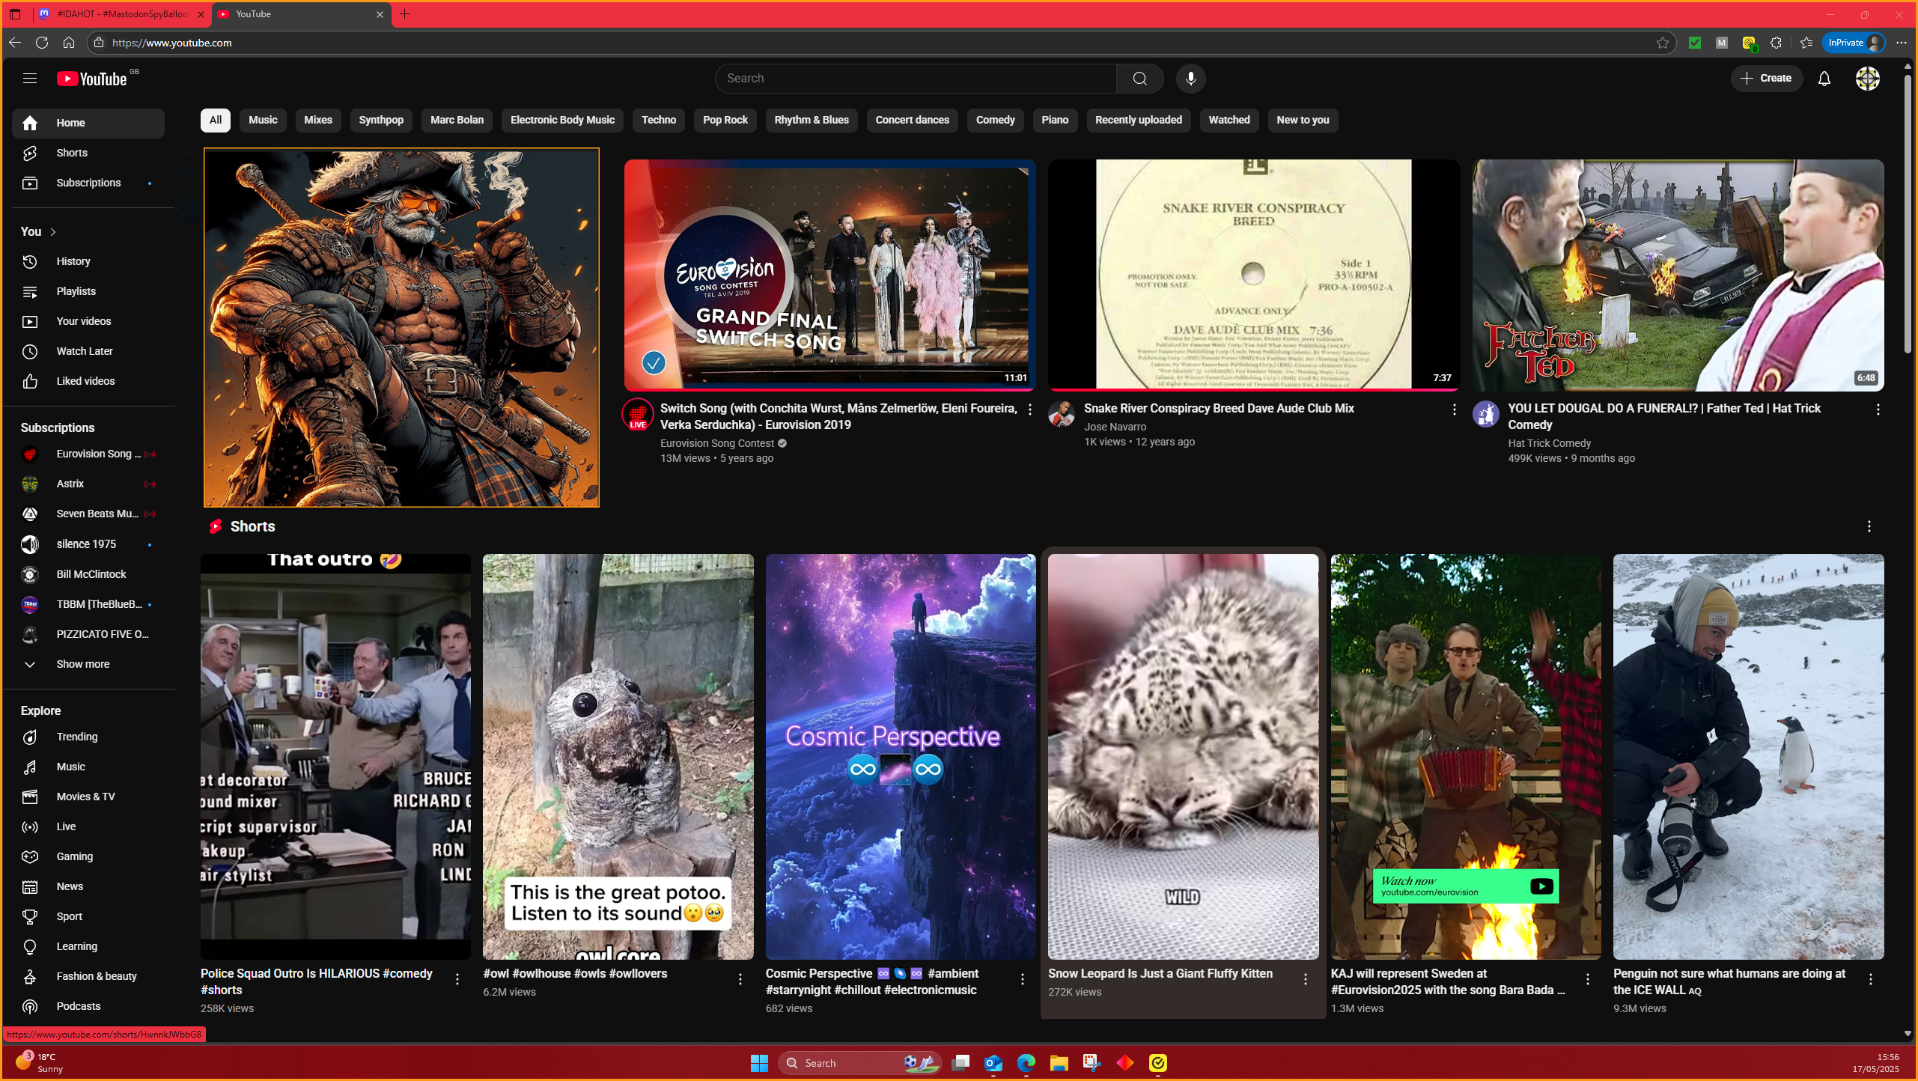Select the Synthpop filter chip
The width and height of the screenshot is (1918, 1081).
(x=381, y=120)
